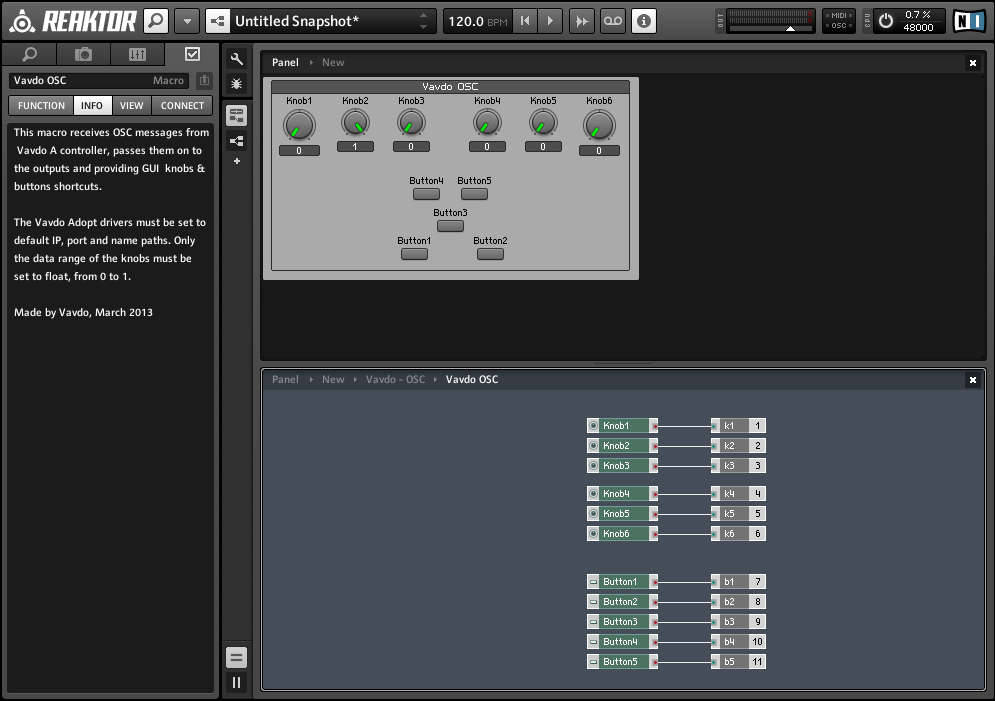This screenshot has height=701, width=995.
Task: Adjust the Knob3 dial
Action: coord(411,122)
